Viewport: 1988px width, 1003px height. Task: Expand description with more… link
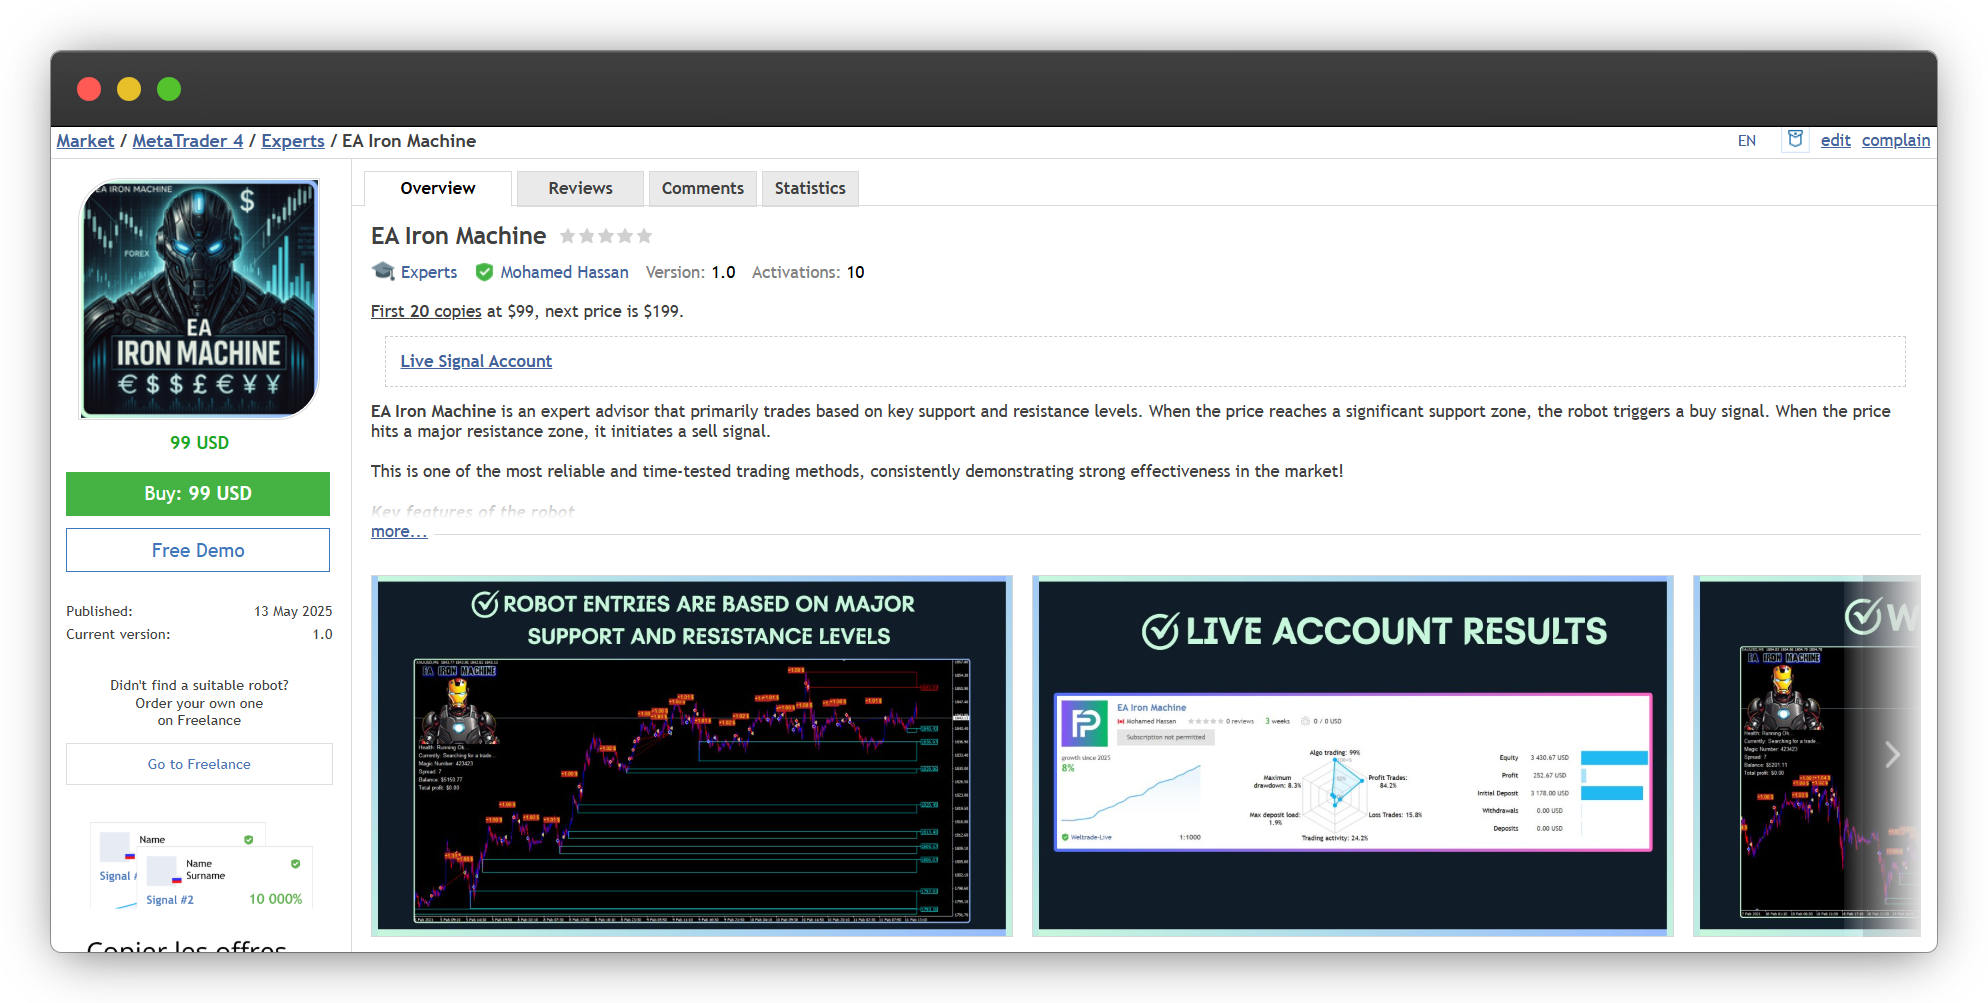(399, 532)
